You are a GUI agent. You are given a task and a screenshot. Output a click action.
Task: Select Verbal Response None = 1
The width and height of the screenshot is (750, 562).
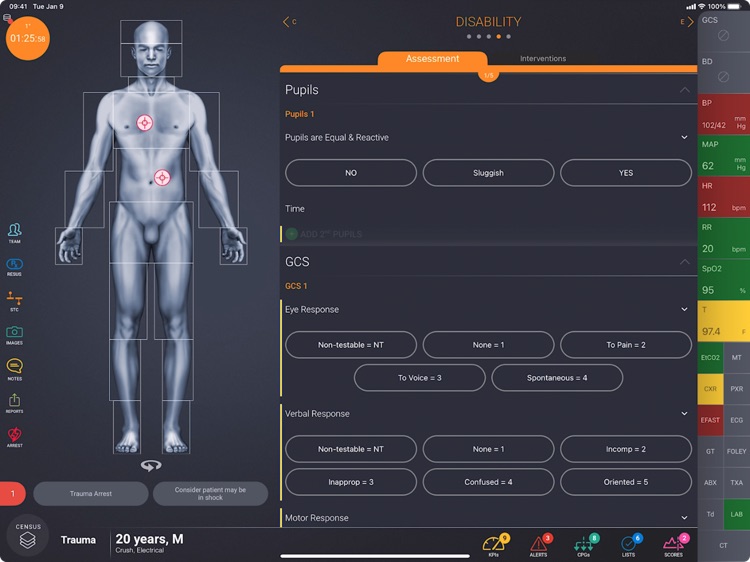(488, 449)
